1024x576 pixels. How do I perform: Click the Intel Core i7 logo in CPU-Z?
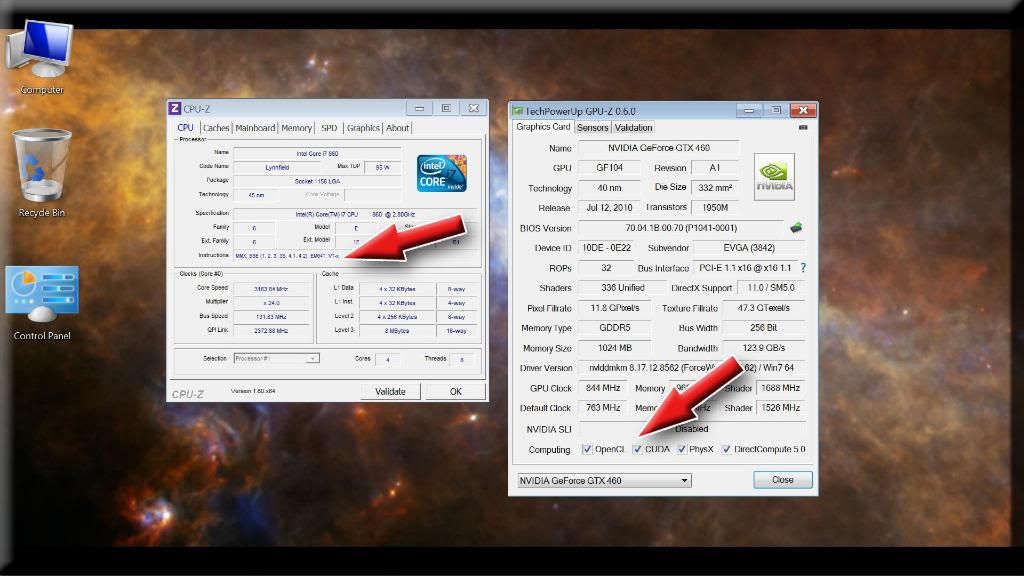[x=442, y=173]
